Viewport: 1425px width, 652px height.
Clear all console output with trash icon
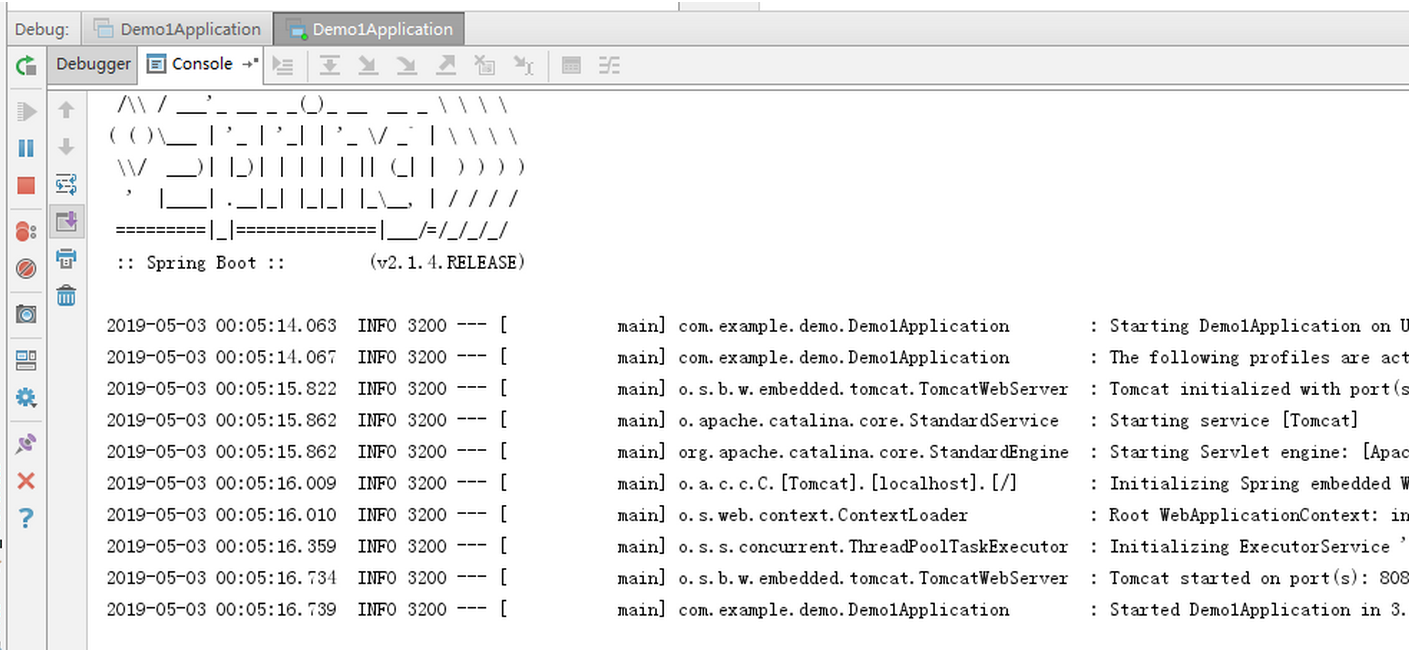click(66, 295)
